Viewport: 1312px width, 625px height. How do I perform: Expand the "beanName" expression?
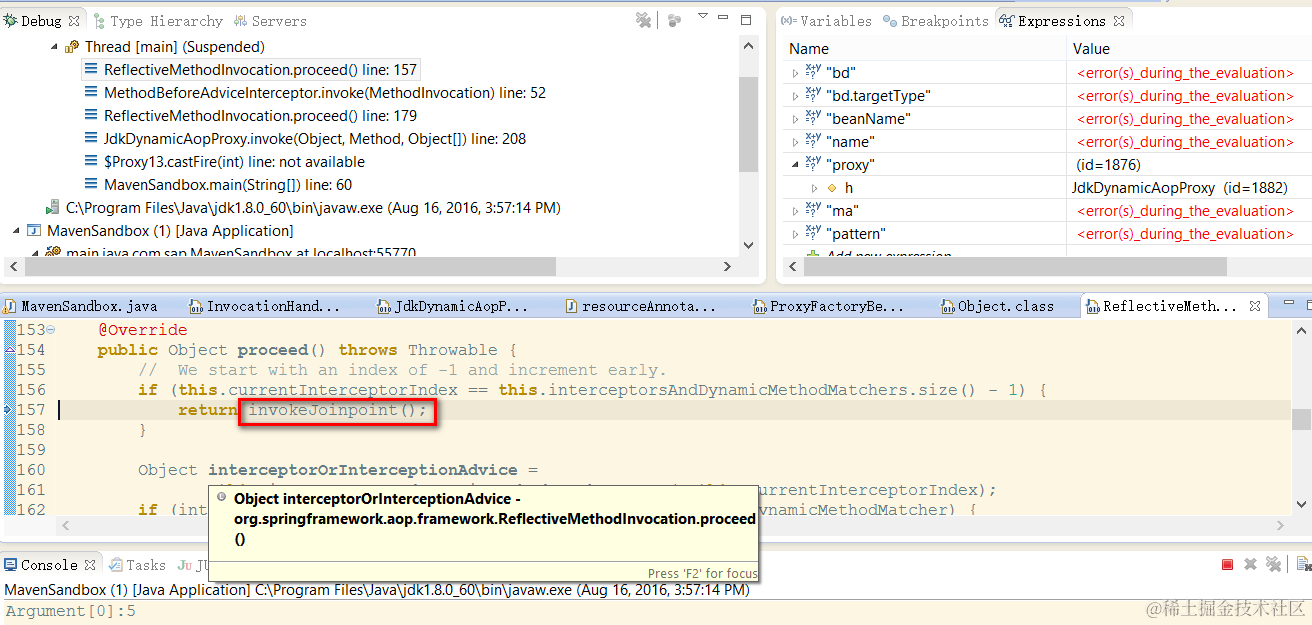pyautogui.click(x=796, y=119)
